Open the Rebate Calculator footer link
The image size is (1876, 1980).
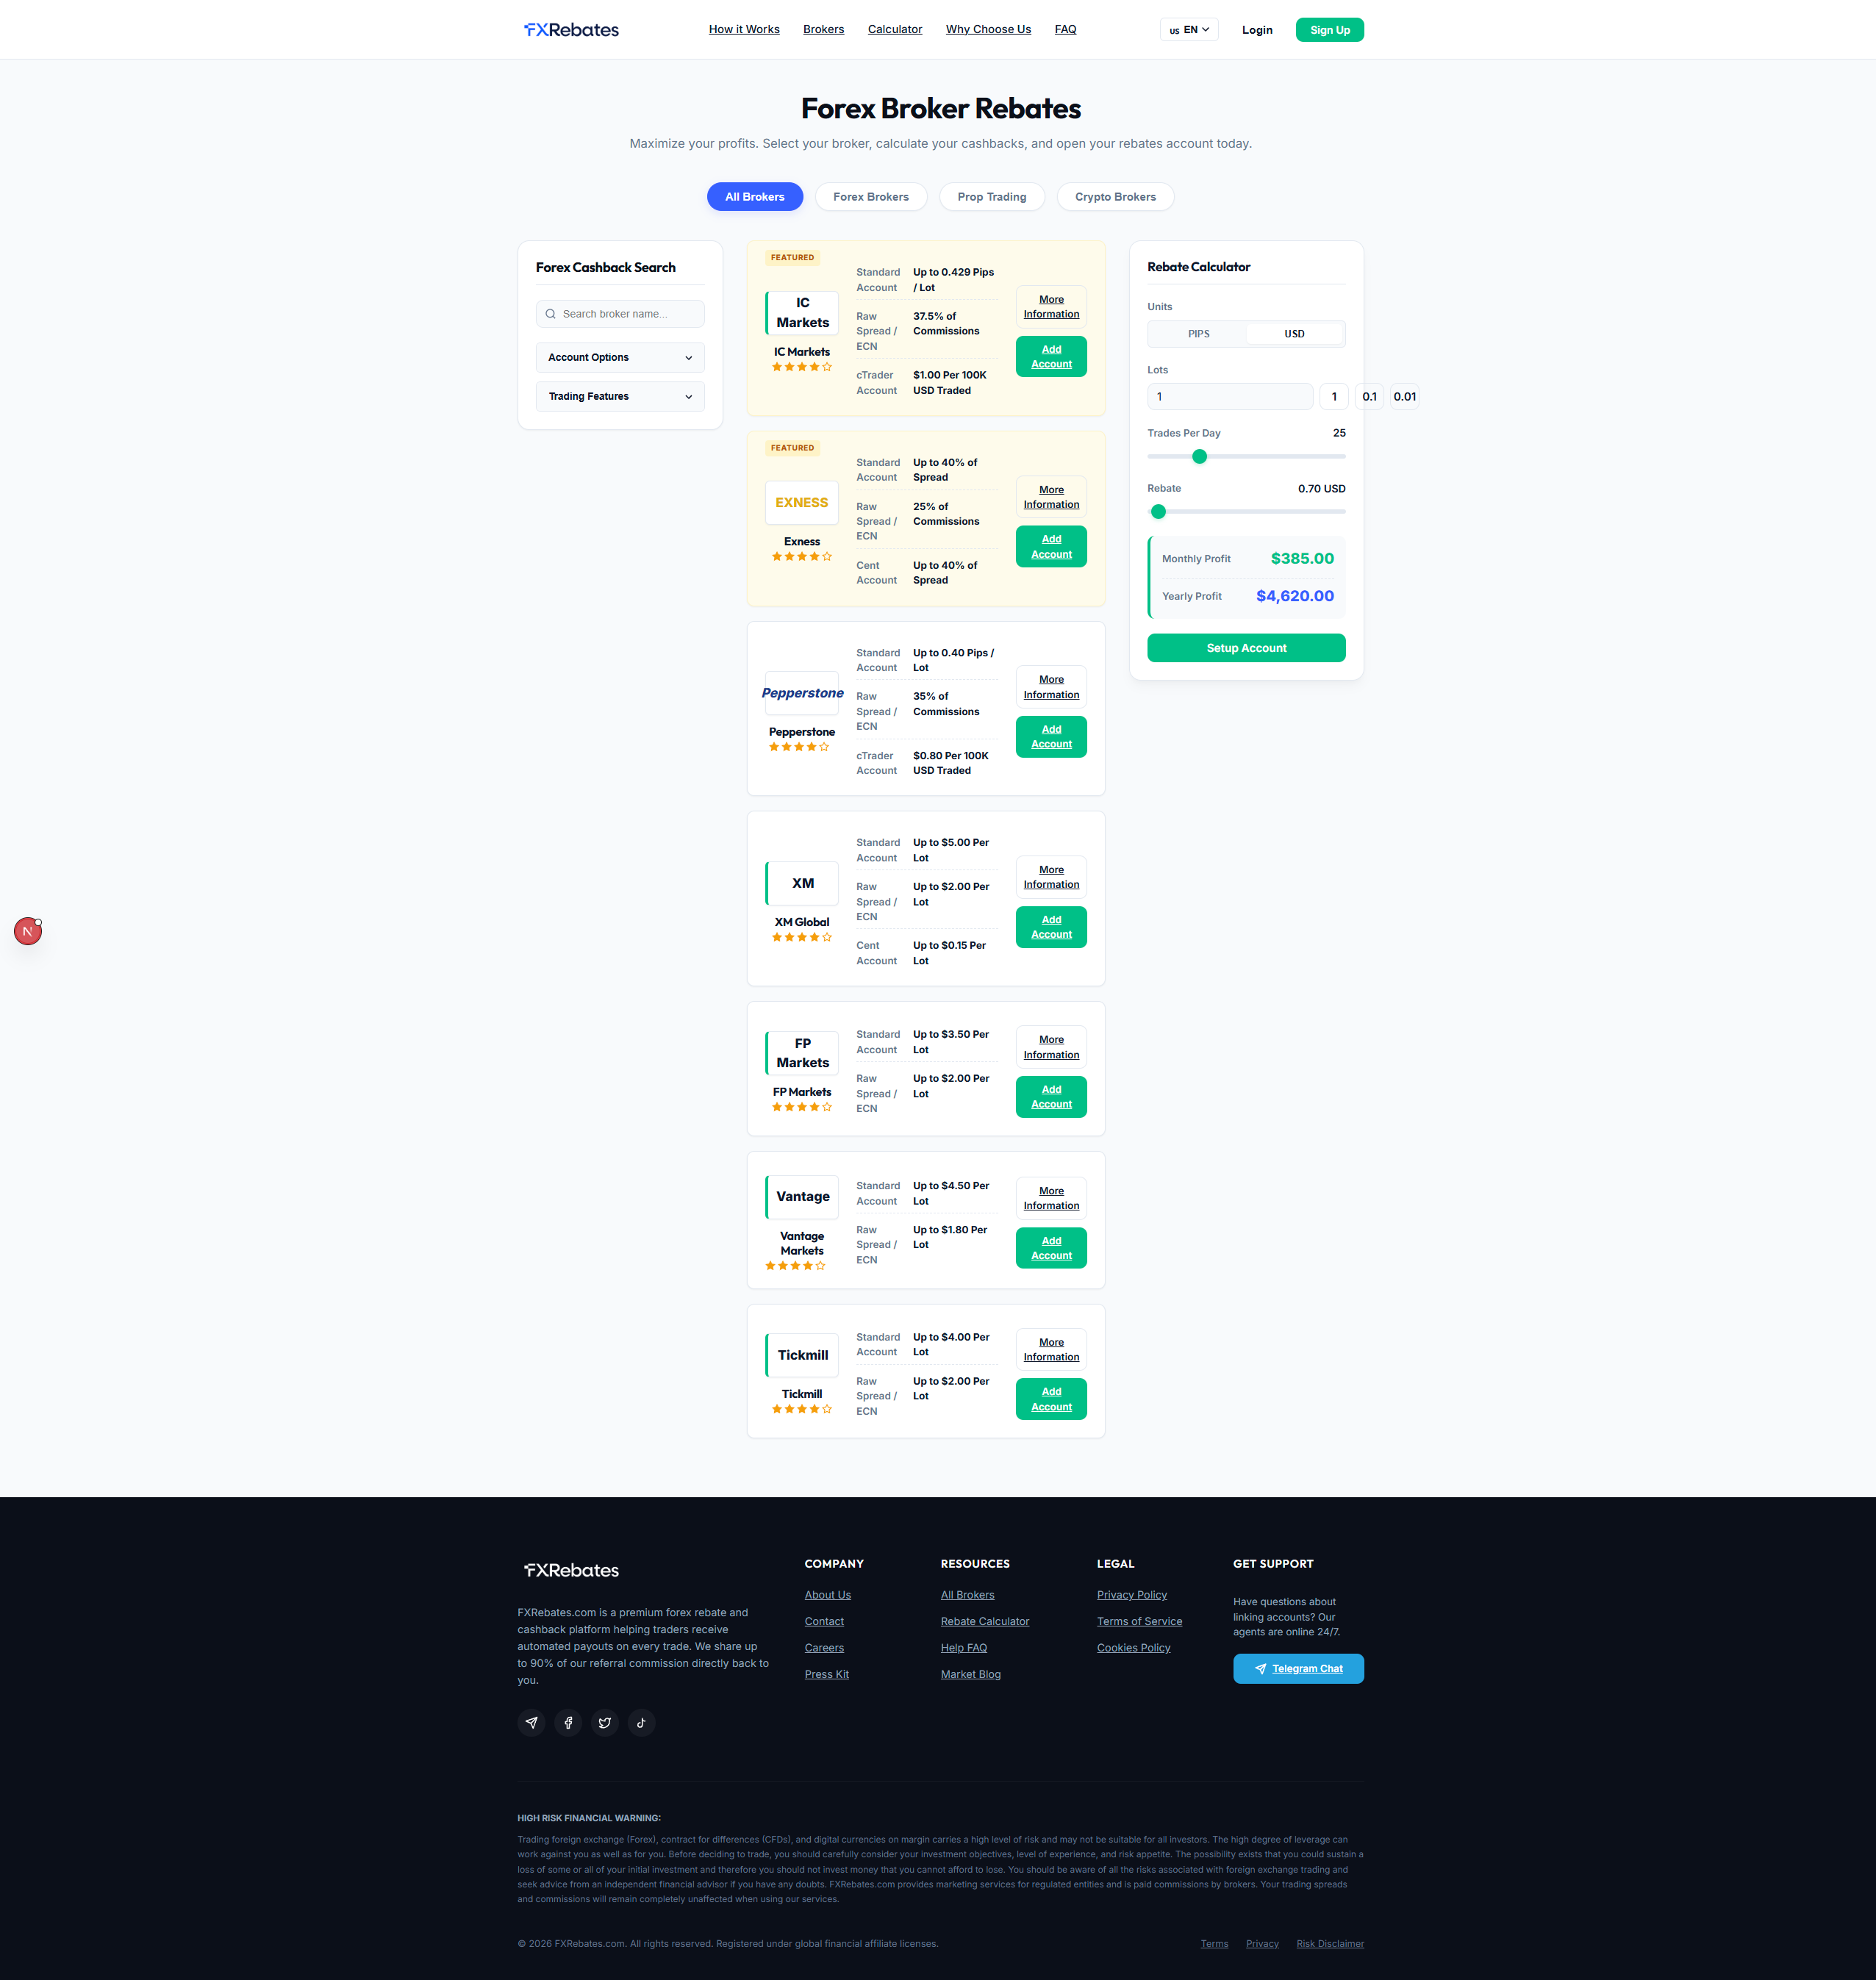984,1622
